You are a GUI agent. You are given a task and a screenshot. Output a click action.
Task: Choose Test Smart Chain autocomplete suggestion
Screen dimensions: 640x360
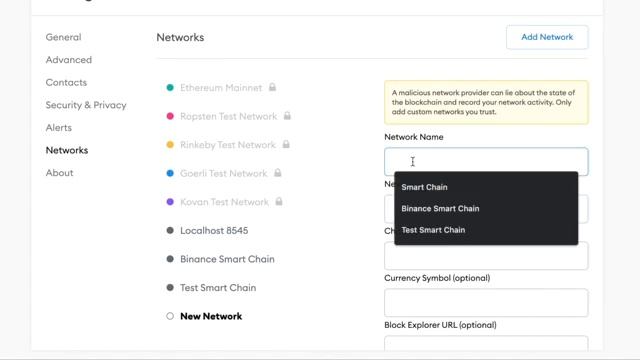[x=486, y=230]
